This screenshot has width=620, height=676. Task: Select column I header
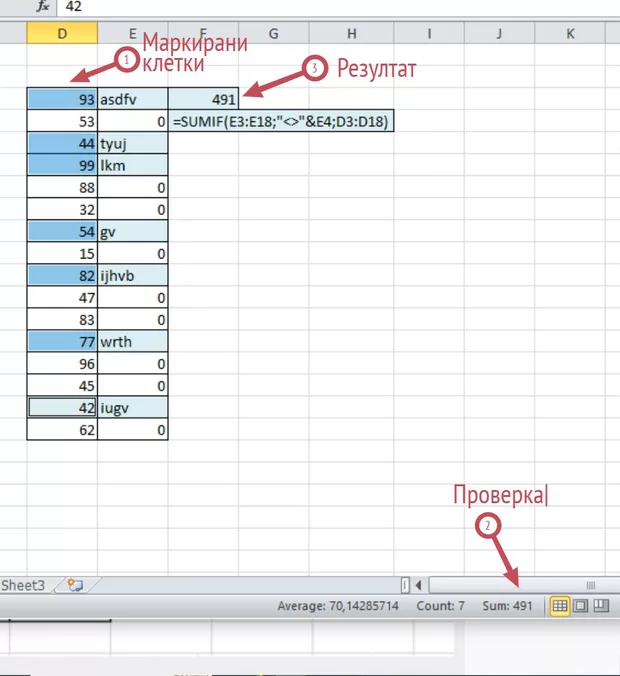tap(429, 33)
